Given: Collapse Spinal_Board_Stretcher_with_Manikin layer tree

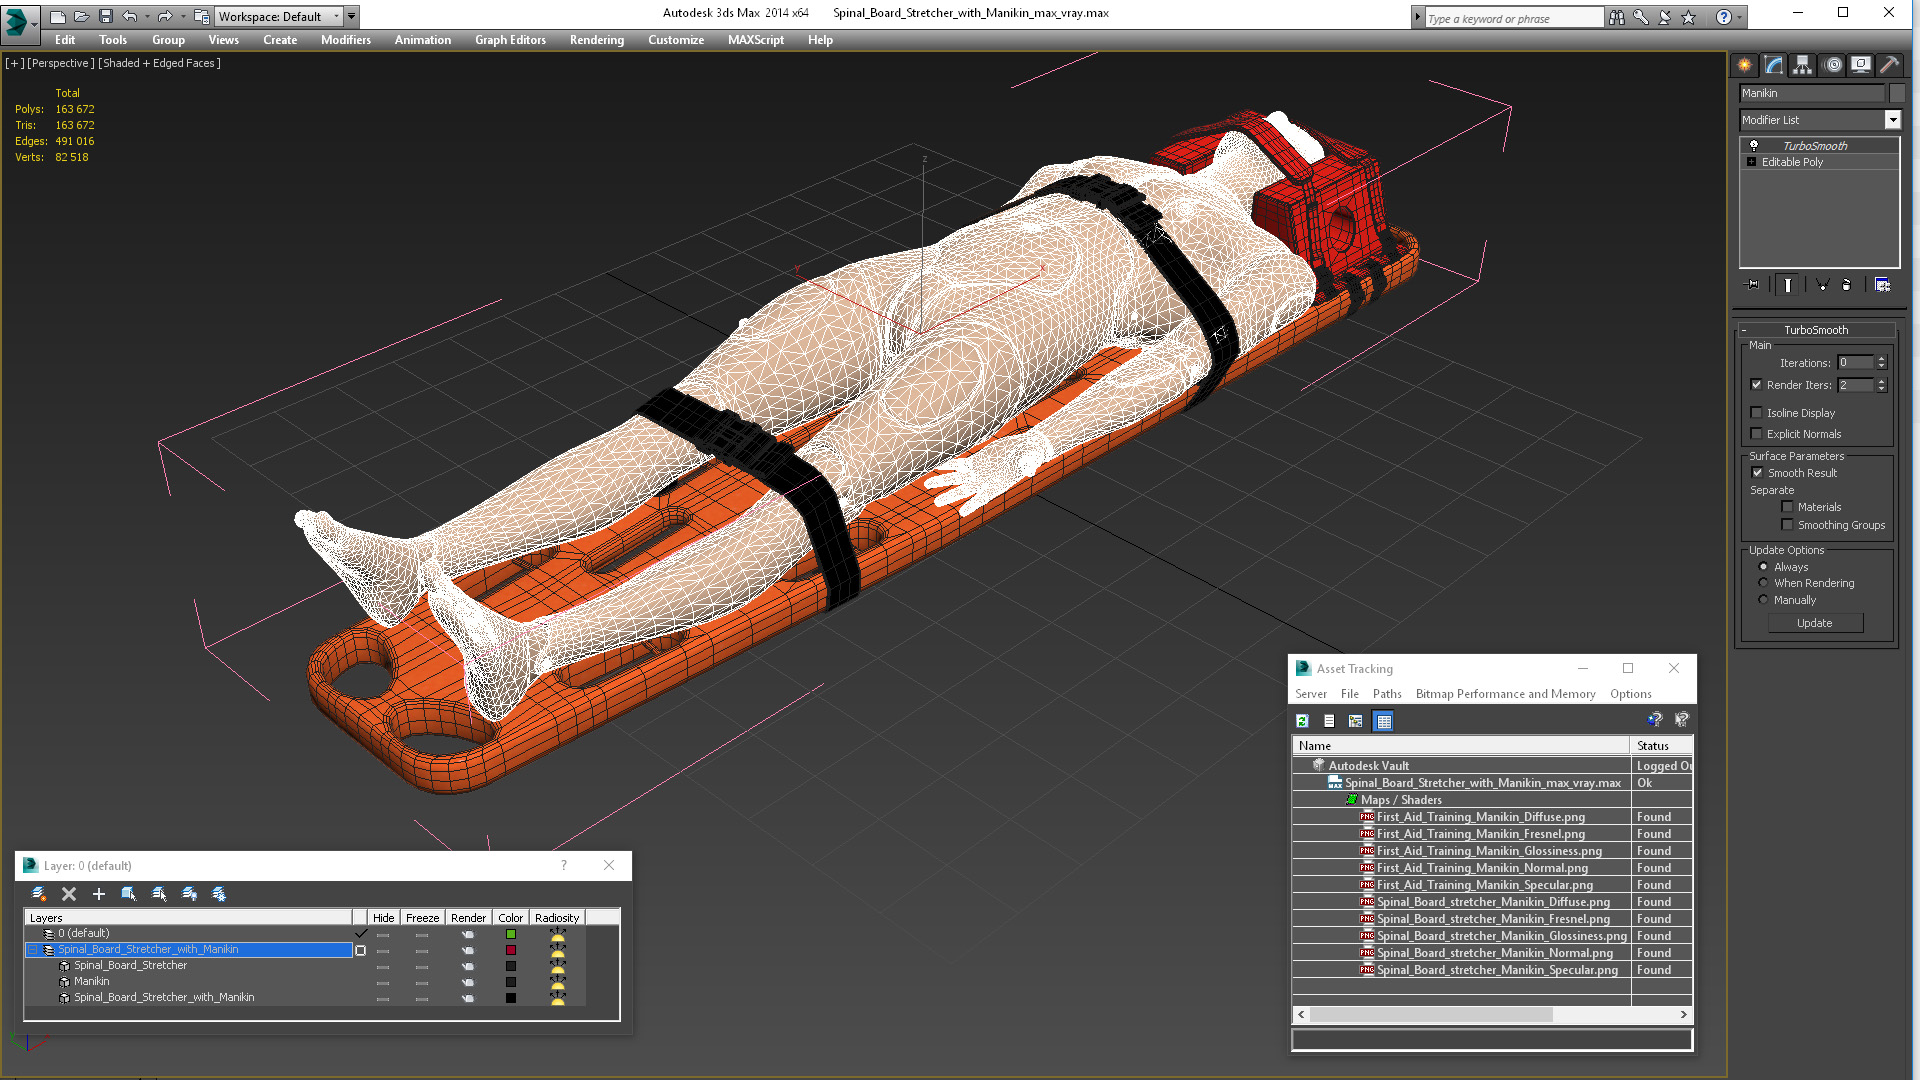Looking at the screenshot, I should 33,950.
